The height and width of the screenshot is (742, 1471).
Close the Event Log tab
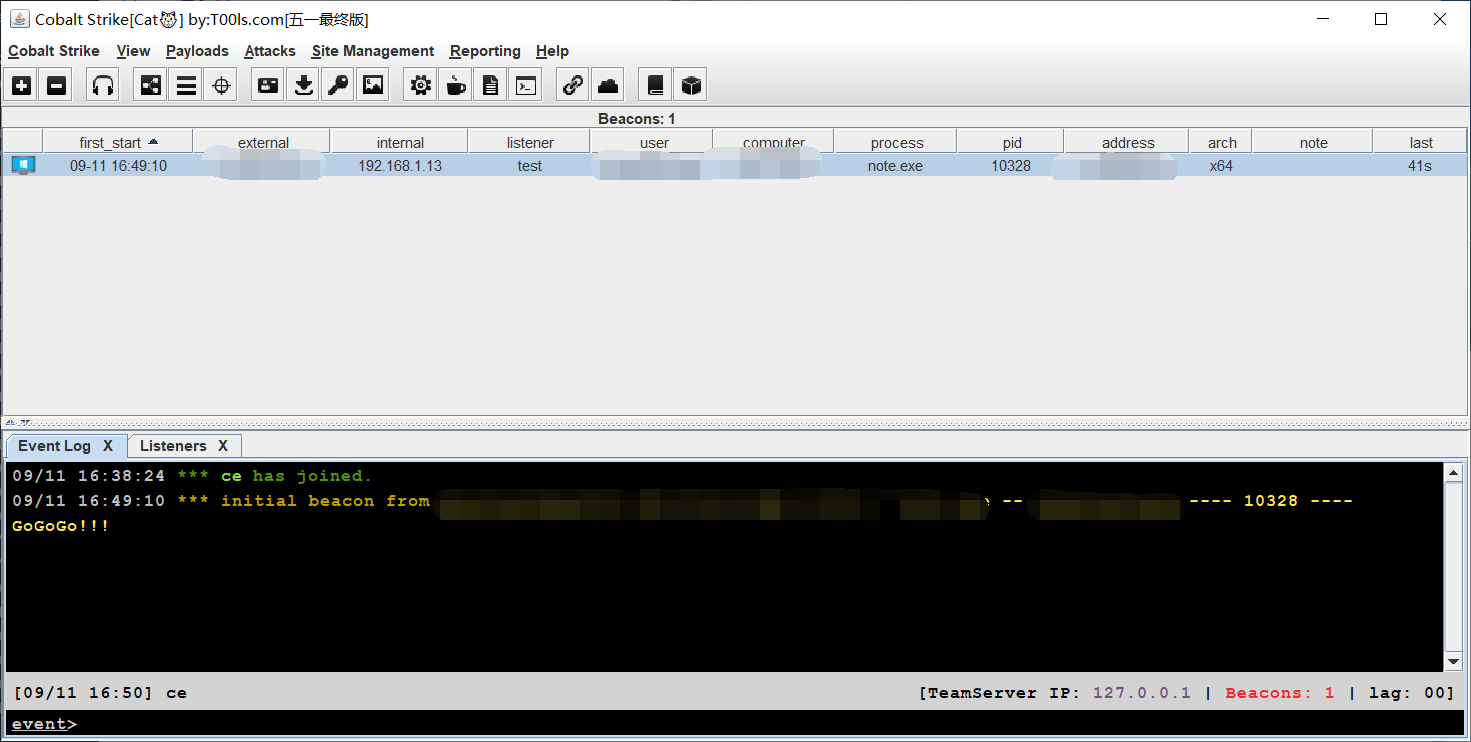109,446
